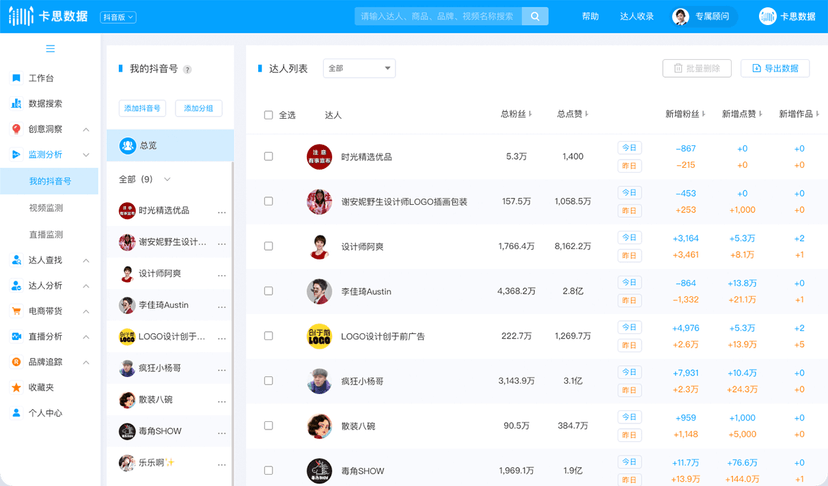Click the 导出数据 button
Image resolution: width=828 pixels, height=486 pixels.
pyautogui.click(x=775, y=68)
